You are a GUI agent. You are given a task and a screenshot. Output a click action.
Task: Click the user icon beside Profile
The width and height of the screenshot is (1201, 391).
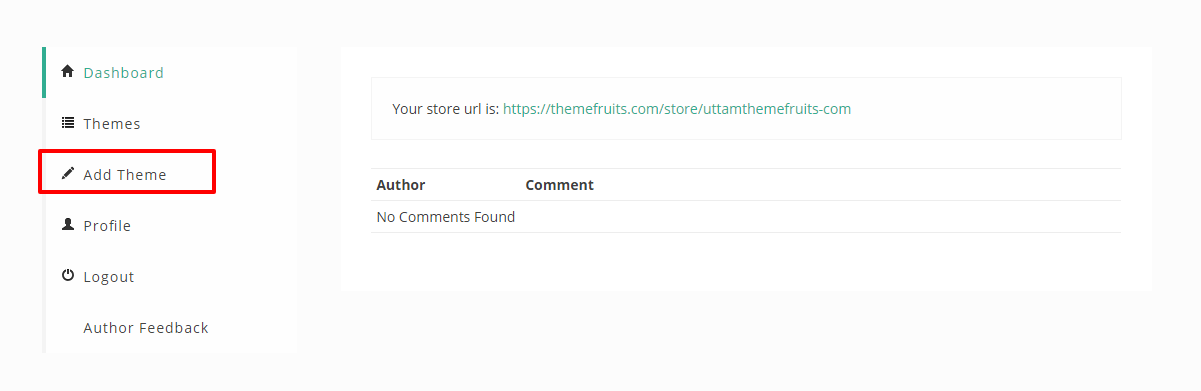[68, 225]
